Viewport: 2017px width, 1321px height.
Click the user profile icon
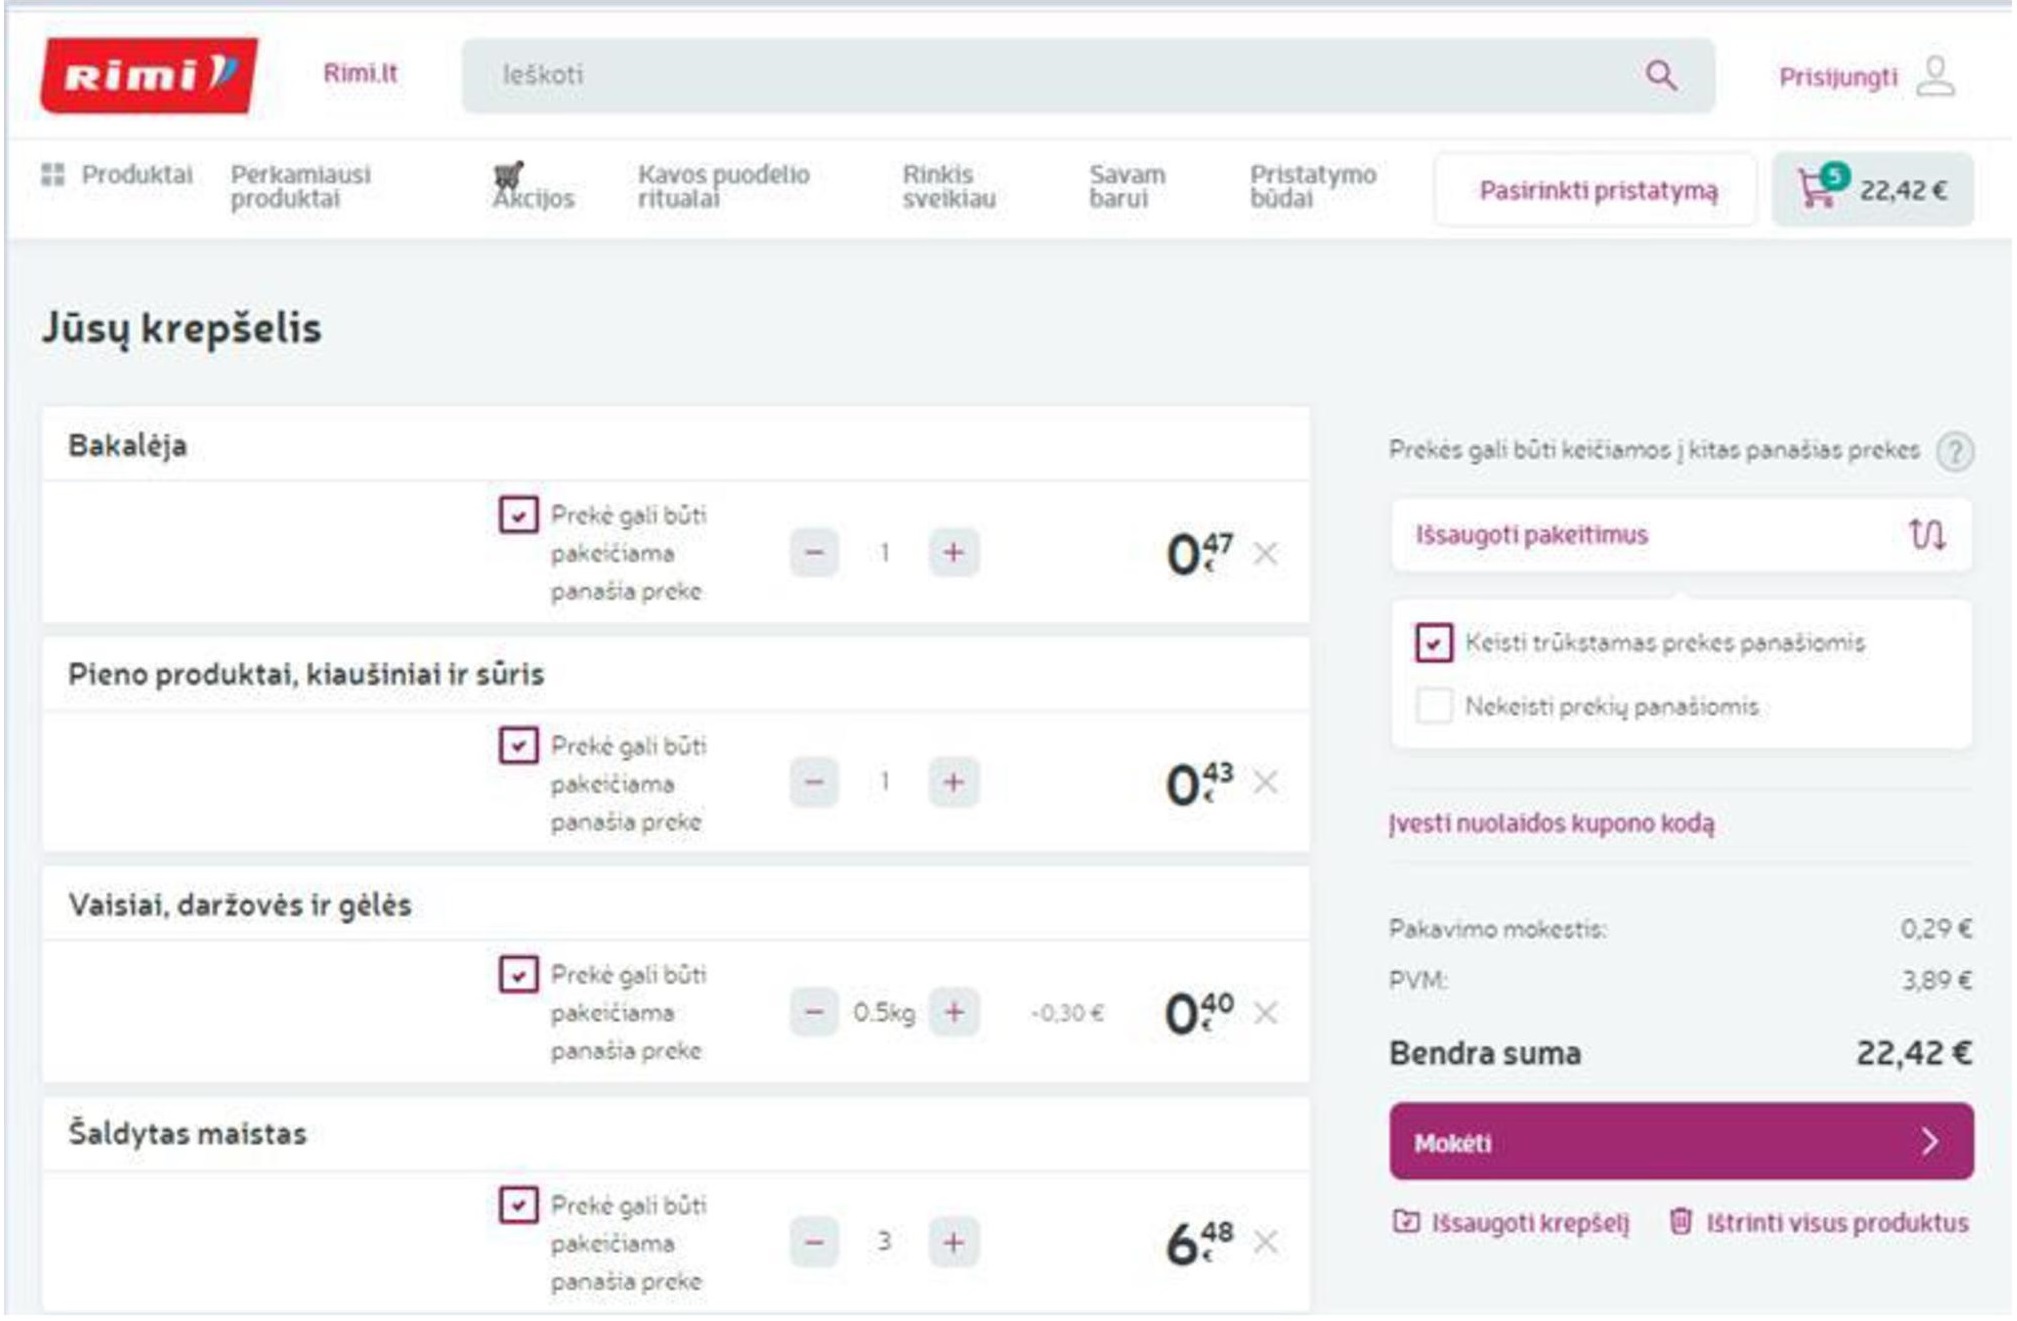tap(1935, 77)
